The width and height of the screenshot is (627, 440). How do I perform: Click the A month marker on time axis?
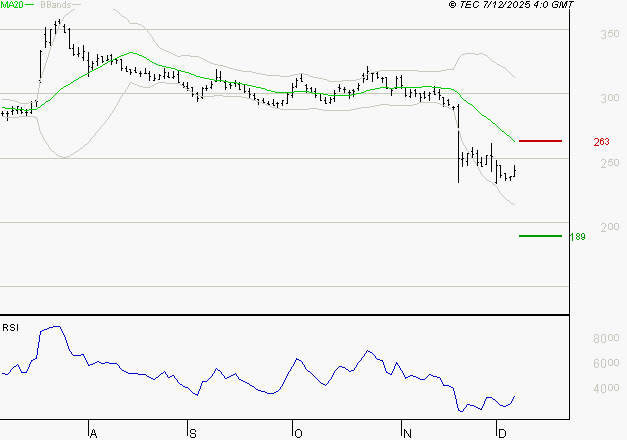tap(94, 433)
